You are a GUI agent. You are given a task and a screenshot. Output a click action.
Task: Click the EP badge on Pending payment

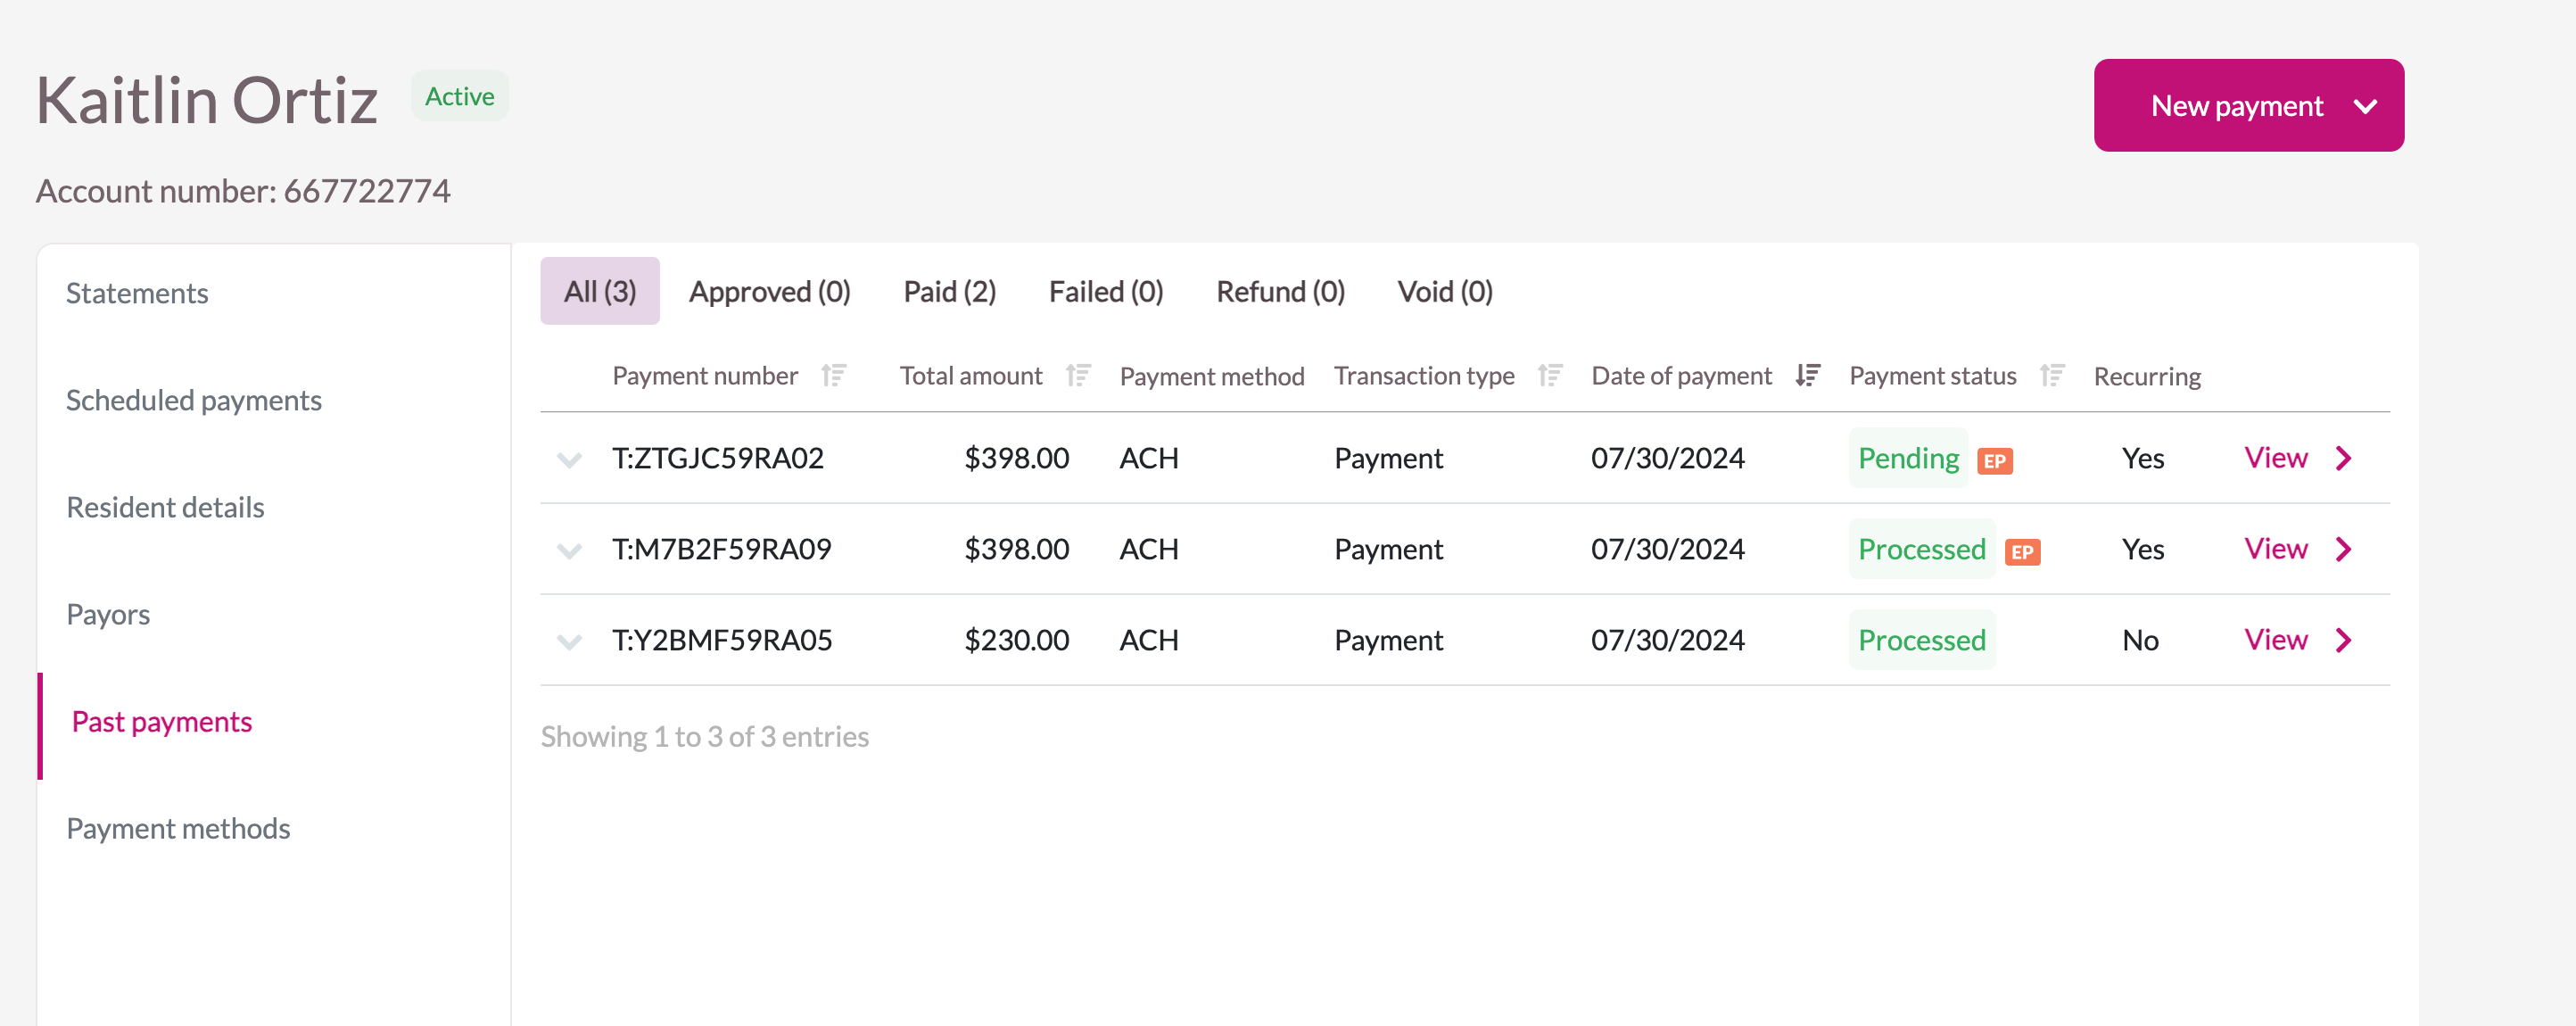[x=1994, y=461]
